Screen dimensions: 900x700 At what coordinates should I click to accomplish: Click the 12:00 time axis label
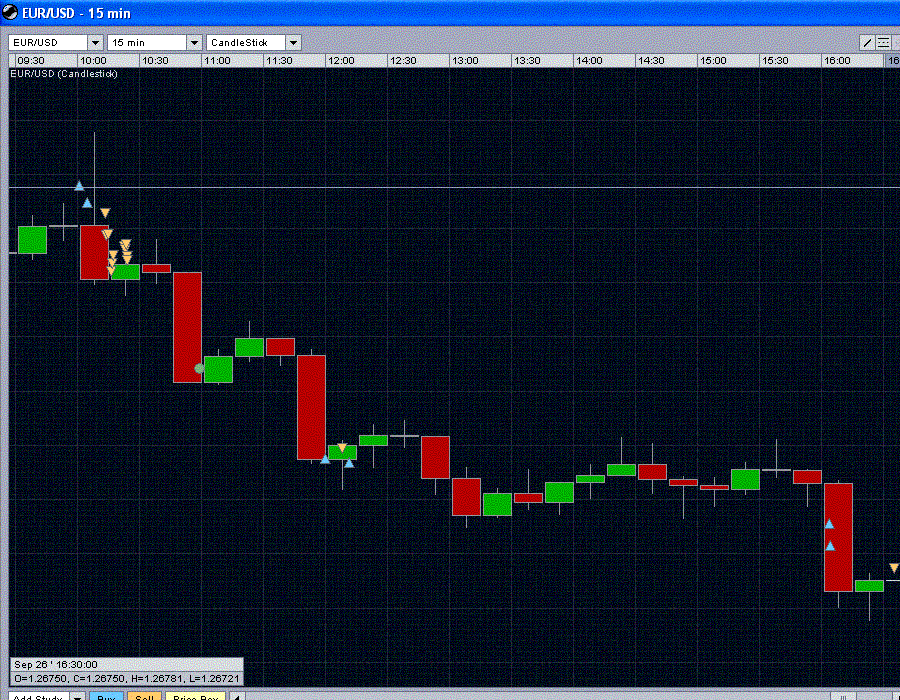pyautogui.click(x=342, y=61)
